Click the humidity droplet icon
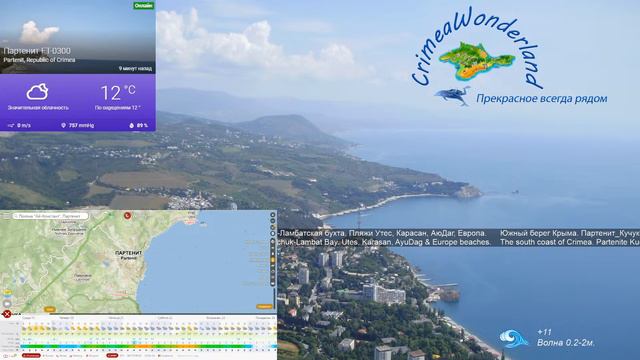The image size is (640, 360). coord(131,125)
